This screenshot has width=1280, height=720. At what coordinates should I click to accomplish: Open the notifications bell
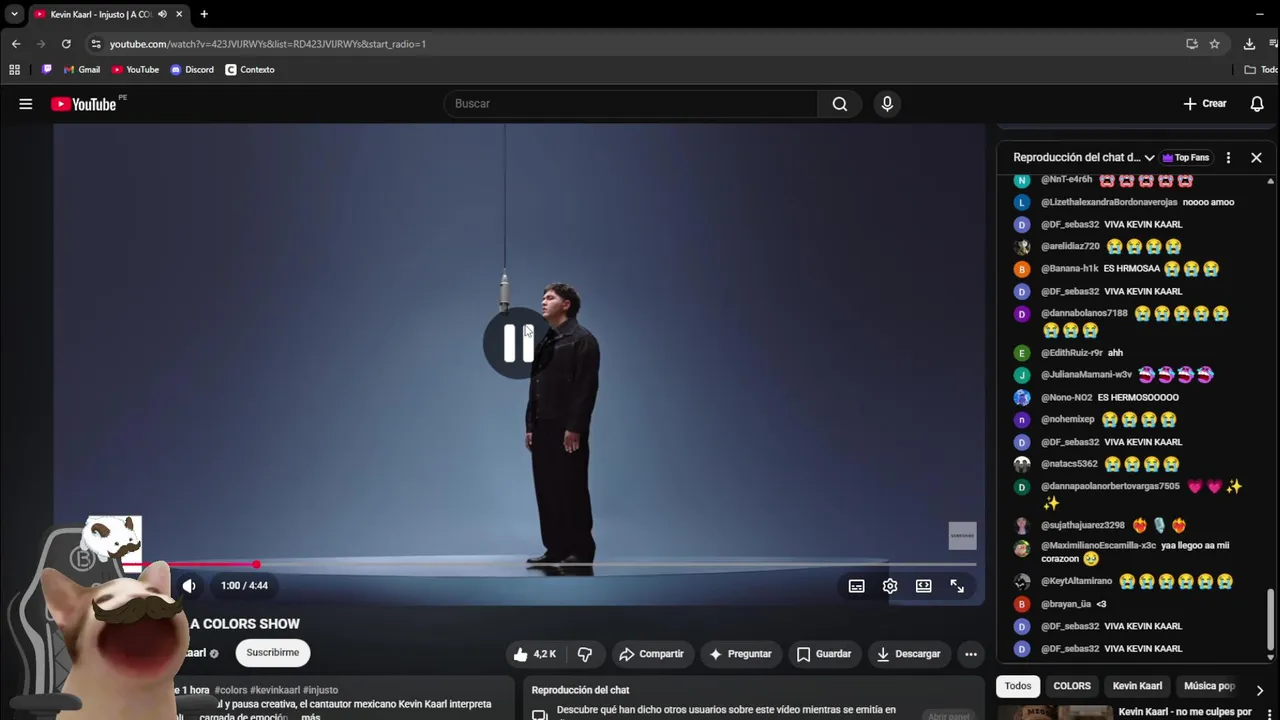[1257, 104]
